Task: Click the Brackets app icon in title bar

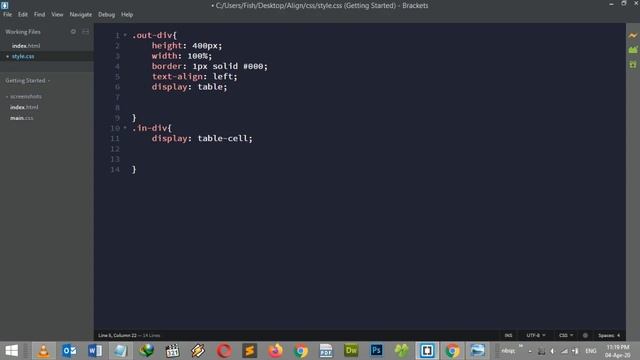Action: pos(4,5)
